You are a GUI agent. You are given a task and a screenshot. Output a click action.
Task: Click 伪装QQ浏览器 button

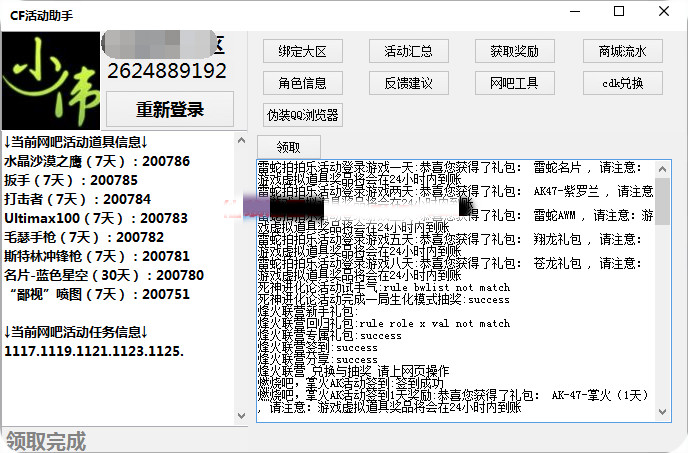(302, 115)
